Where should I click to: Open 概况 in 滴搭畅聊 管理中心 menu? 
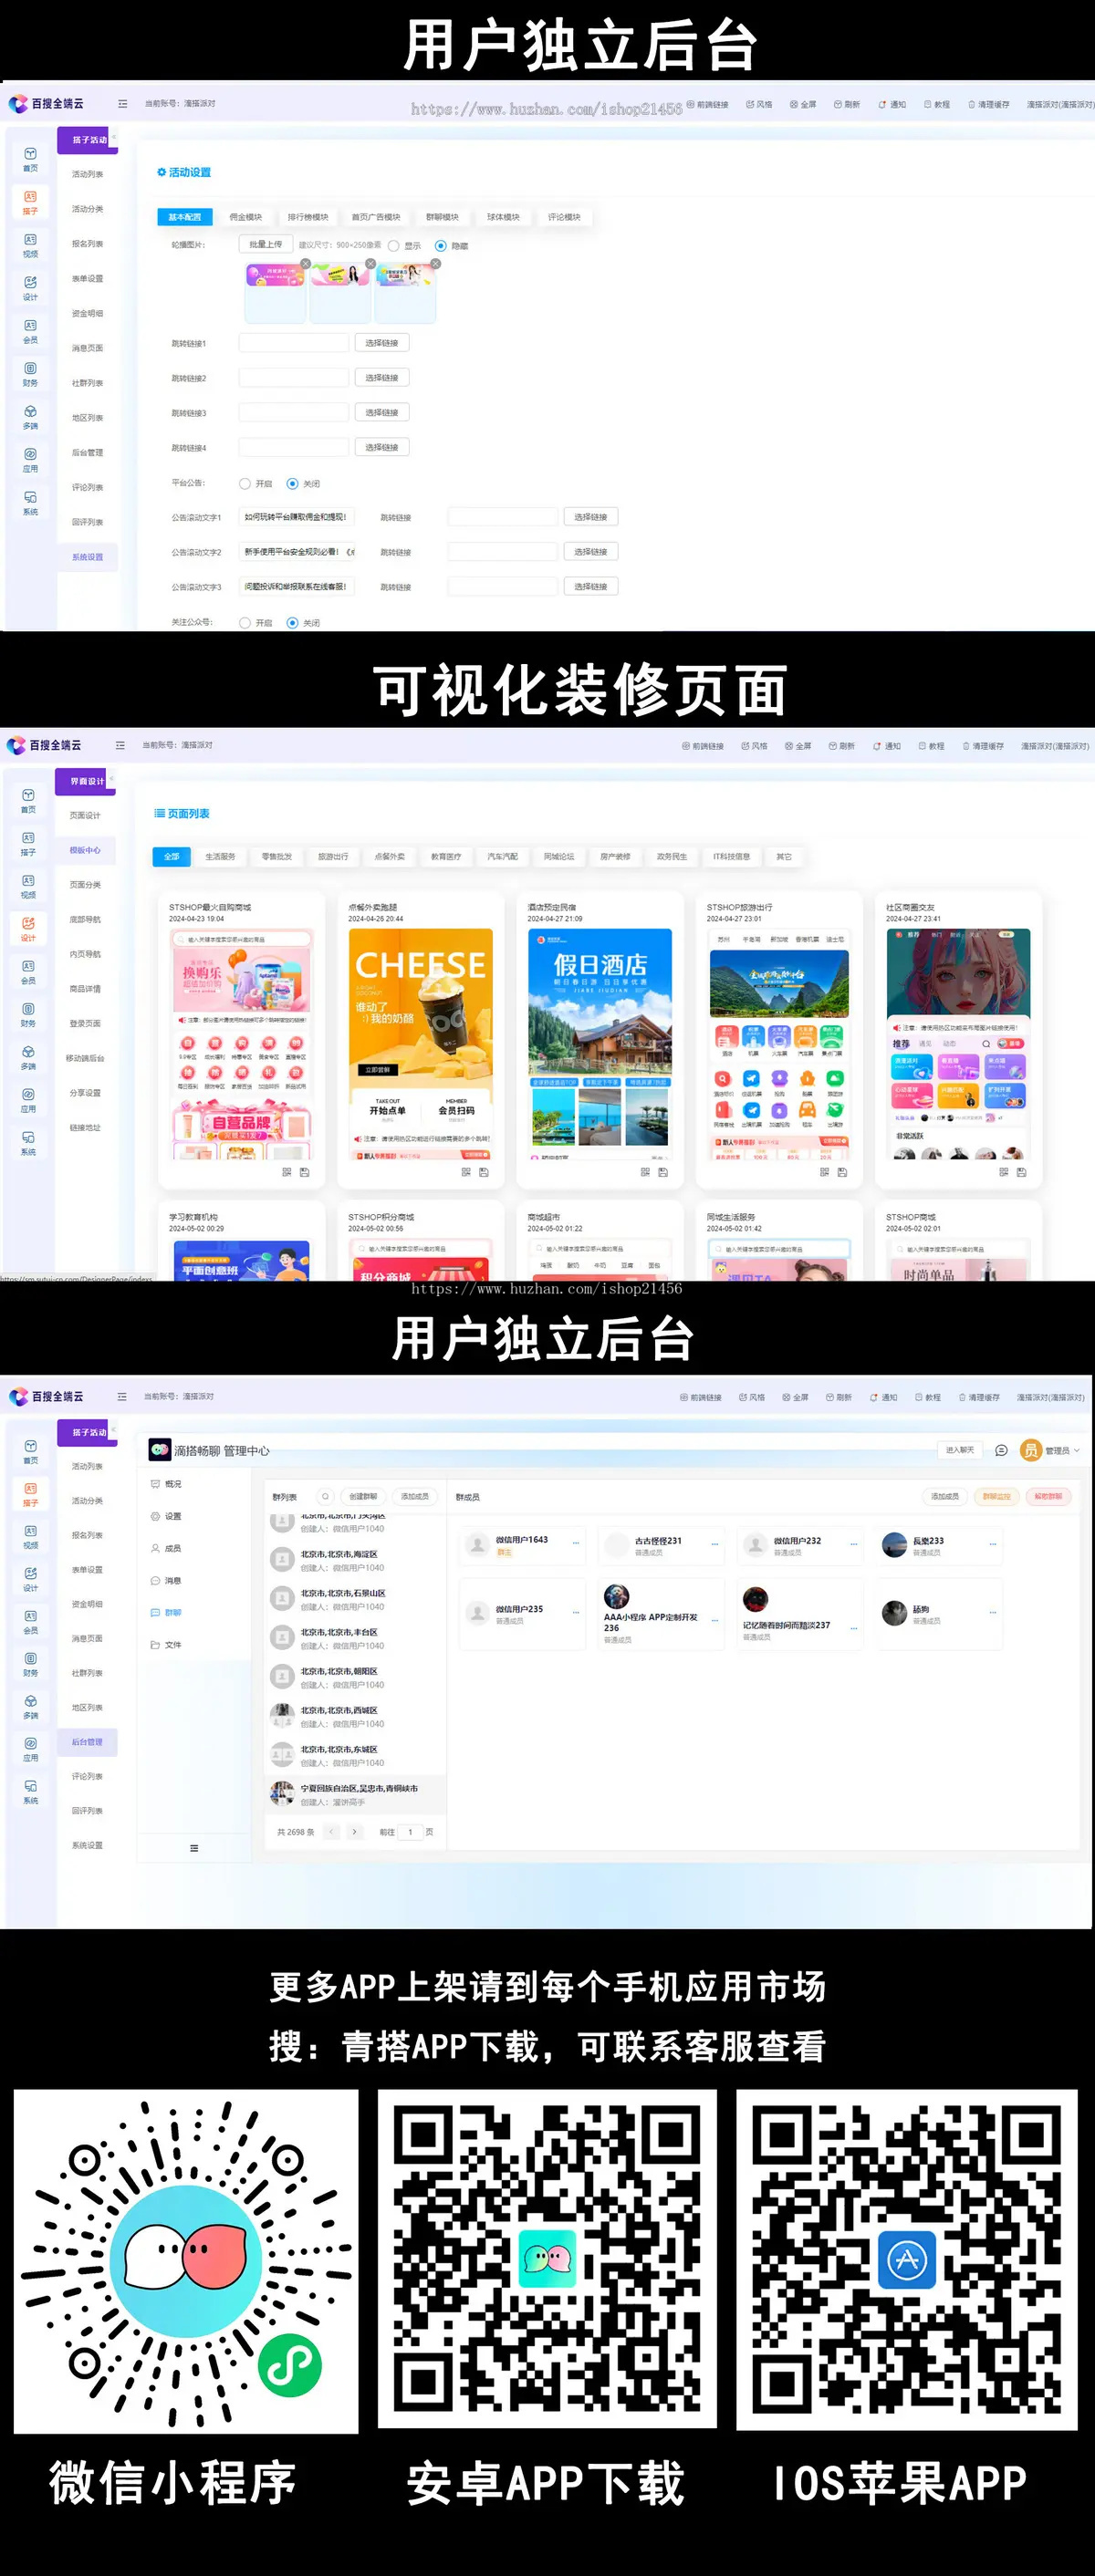pos(166,1484)
